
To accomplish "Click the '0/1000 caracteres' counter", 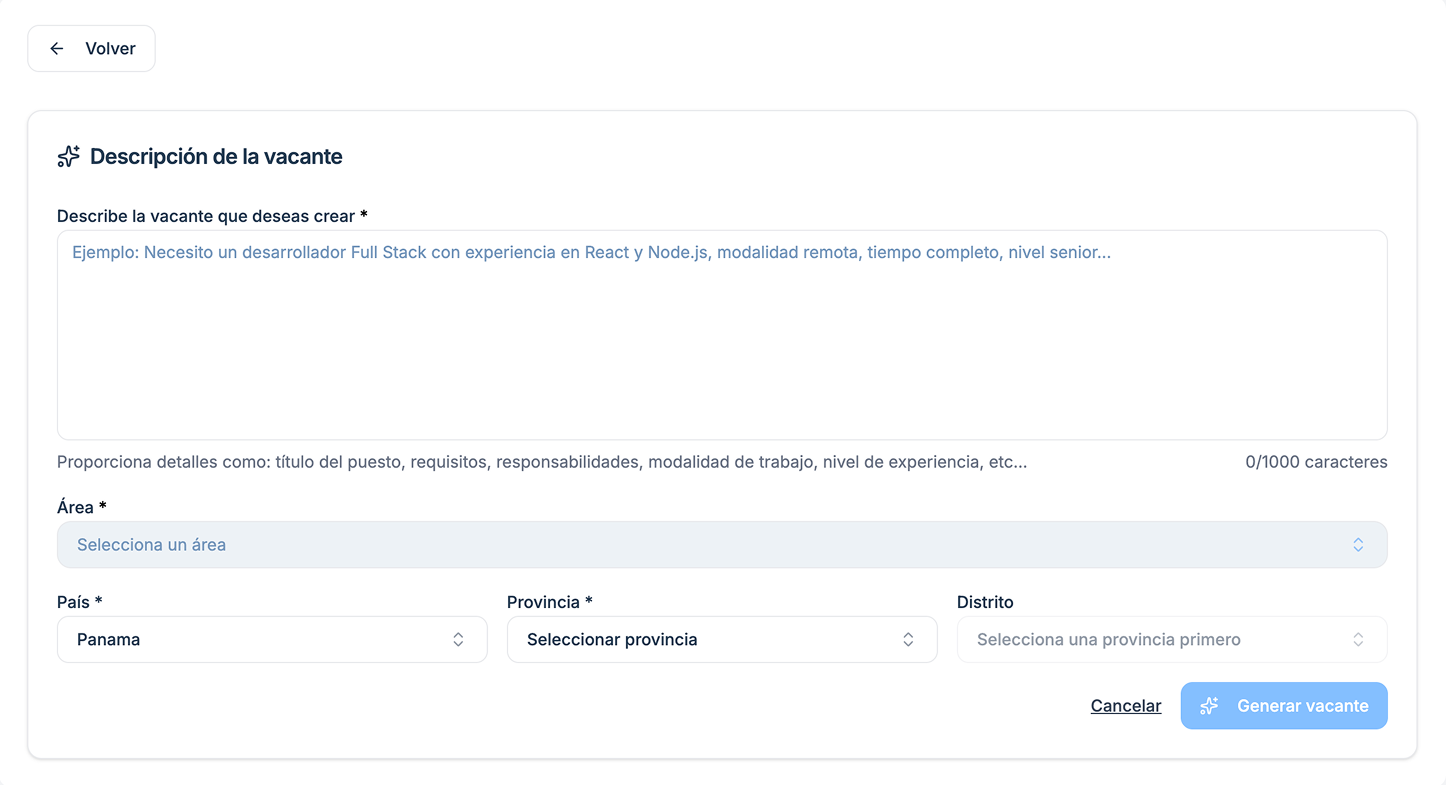I will pyautogui.click(x=1316, y=462).
